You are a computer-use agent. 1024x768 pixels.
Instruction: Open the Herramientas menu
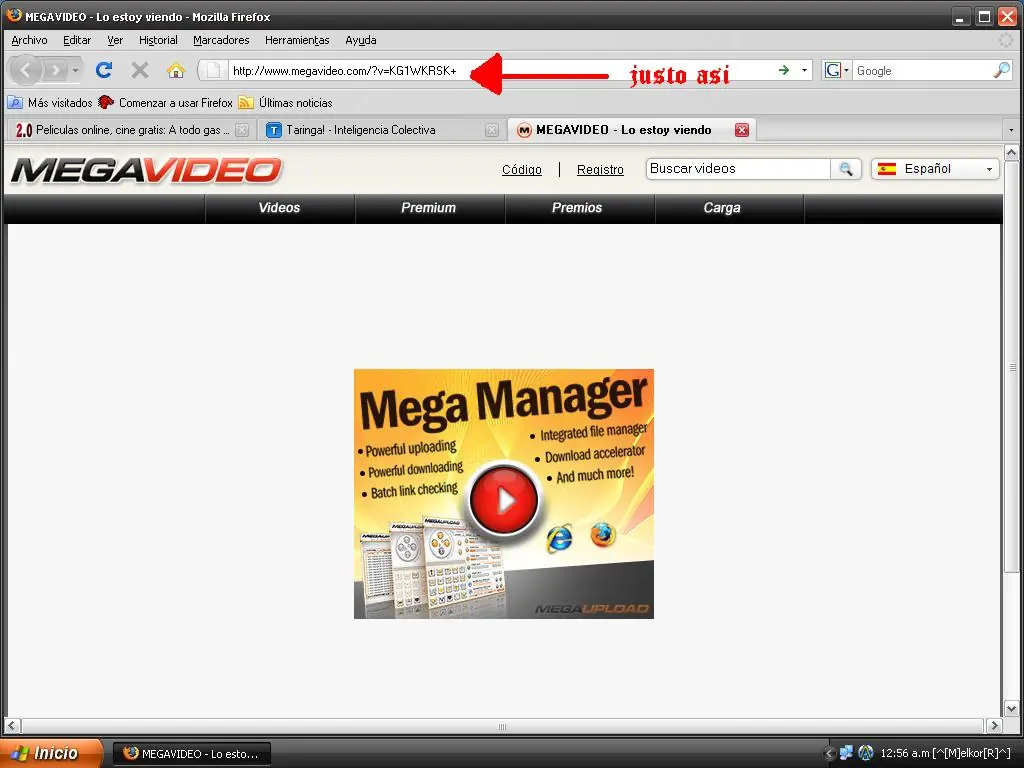[x=297, y=40]
